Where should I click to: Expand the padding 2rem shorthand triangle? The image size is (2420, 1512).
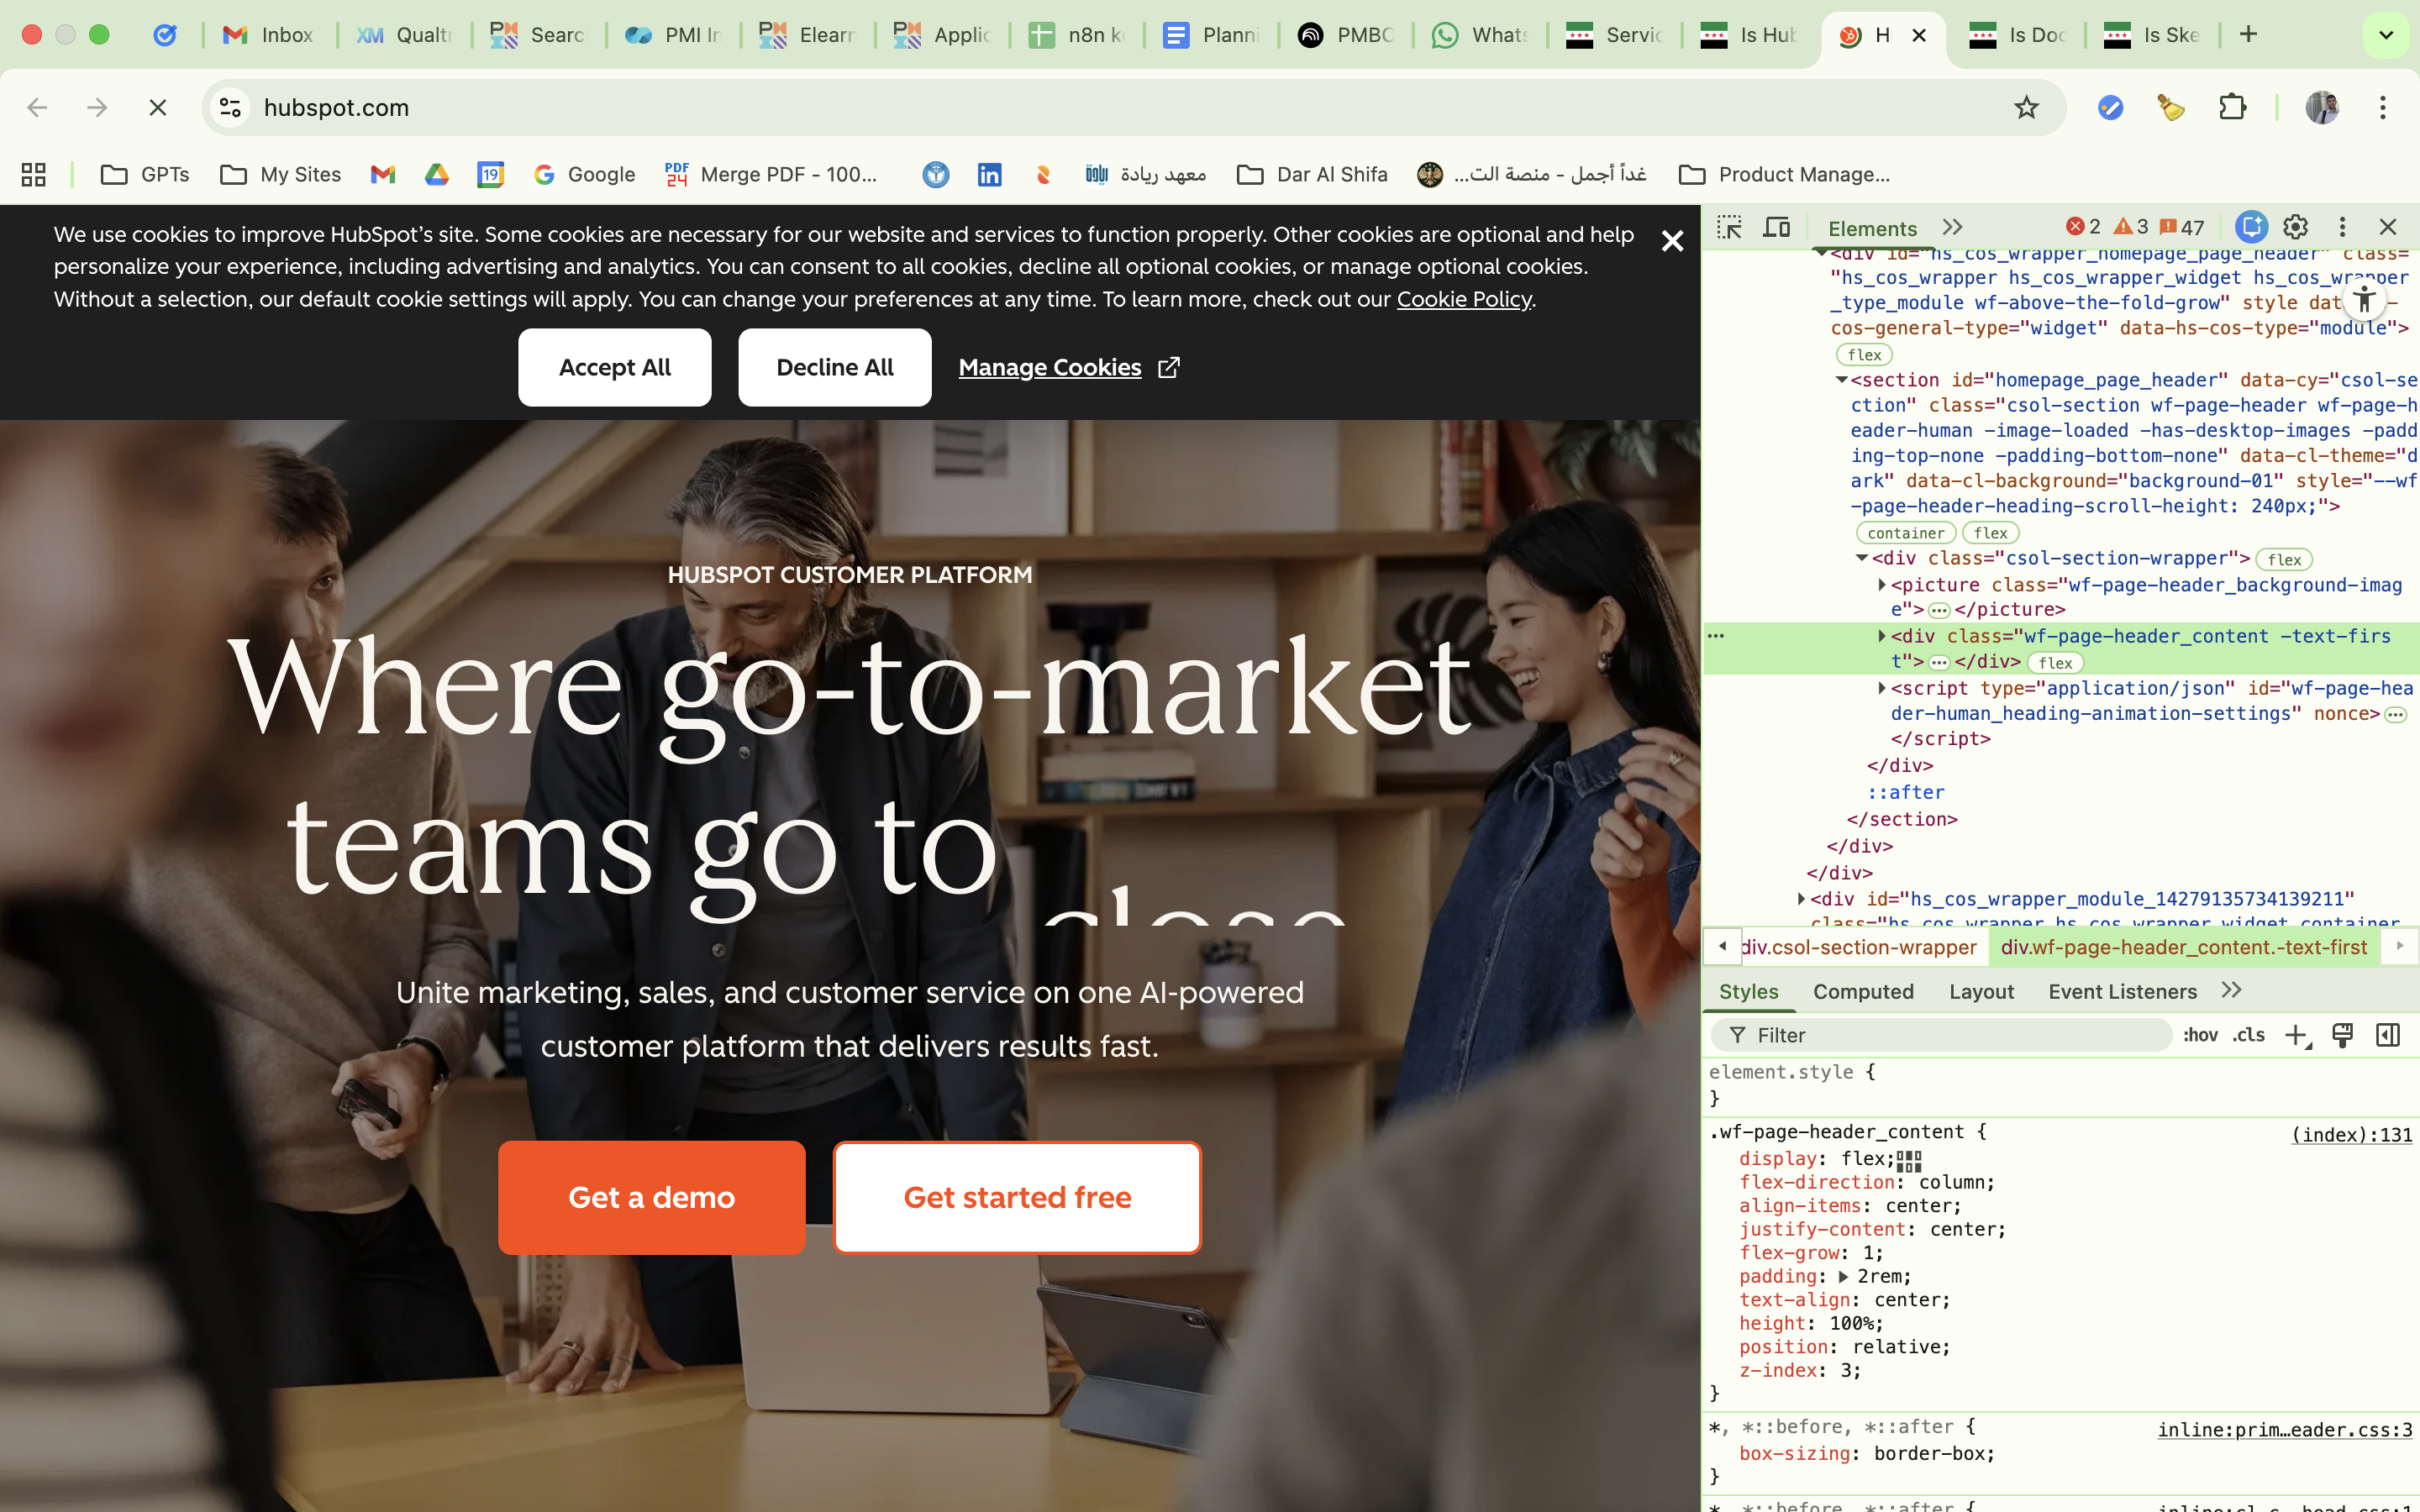click(1843, 1277)
